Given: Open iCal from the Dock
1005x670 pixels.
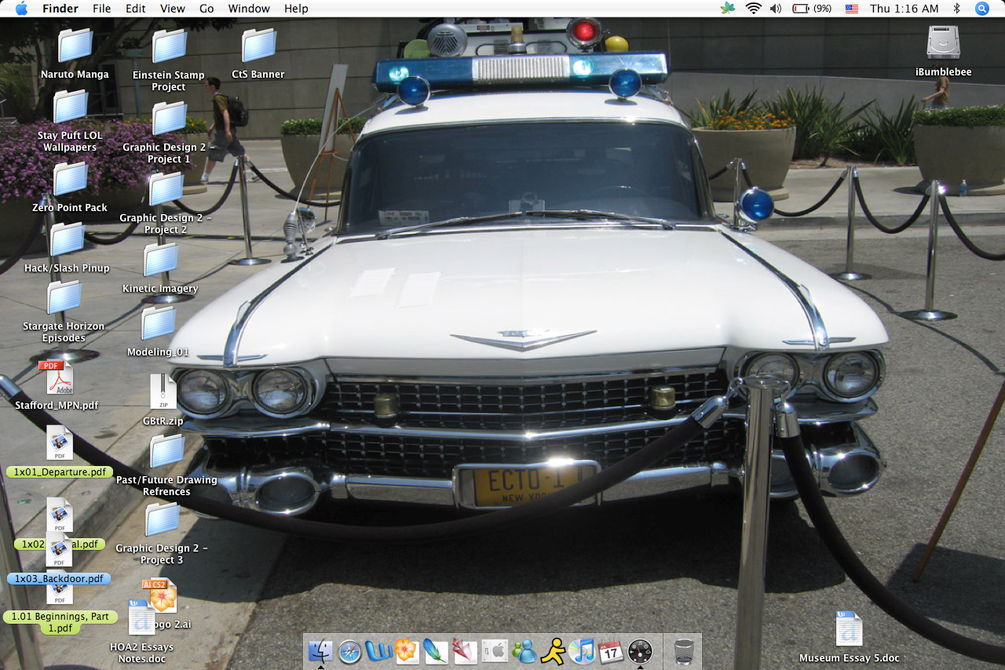Looking at the screenshot, I should pyautogui.click(x=609, y=651).
